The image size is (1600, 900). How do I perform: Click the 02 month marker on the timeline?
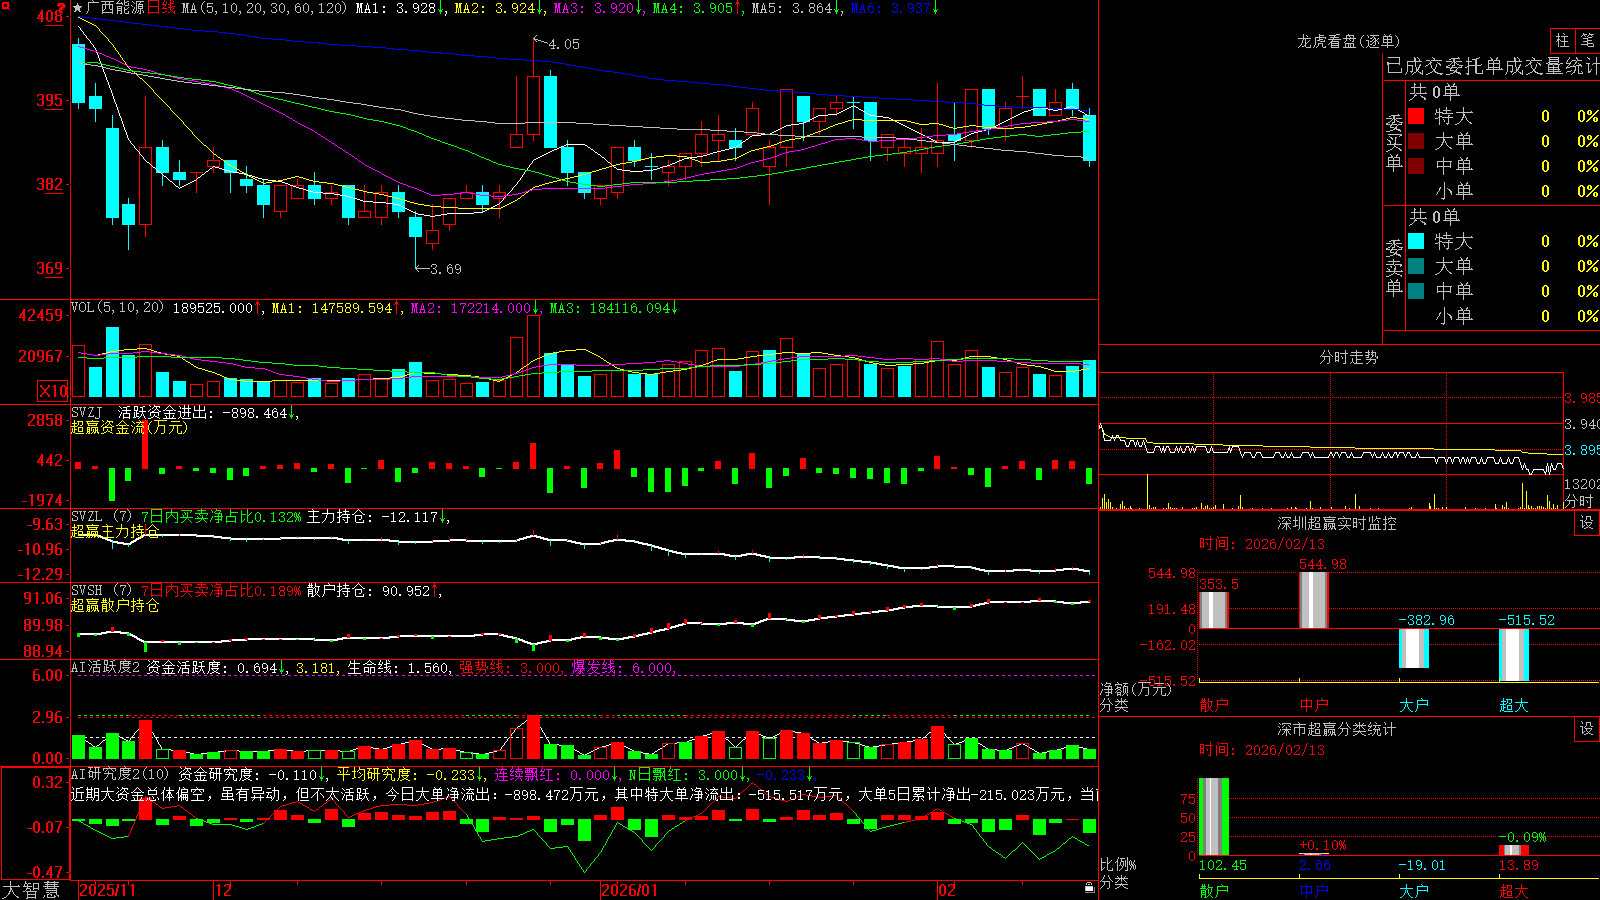tap(947, 890)
